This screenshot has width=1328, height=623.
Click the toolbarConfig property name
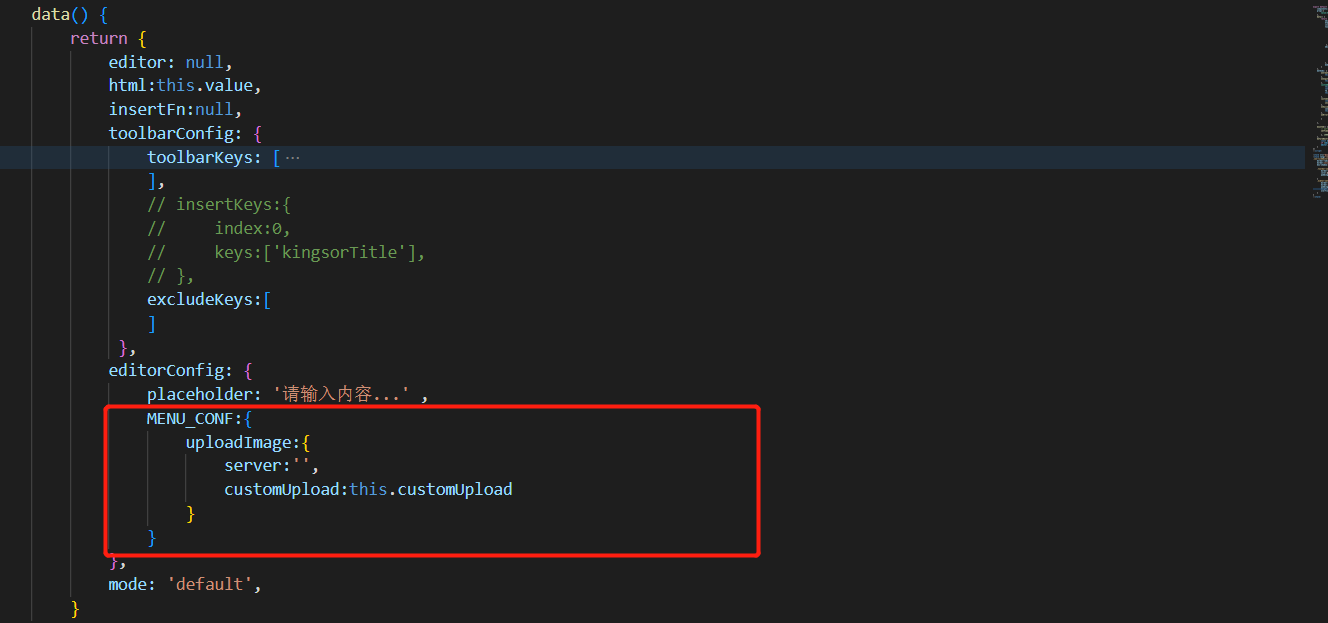(174, 133)
